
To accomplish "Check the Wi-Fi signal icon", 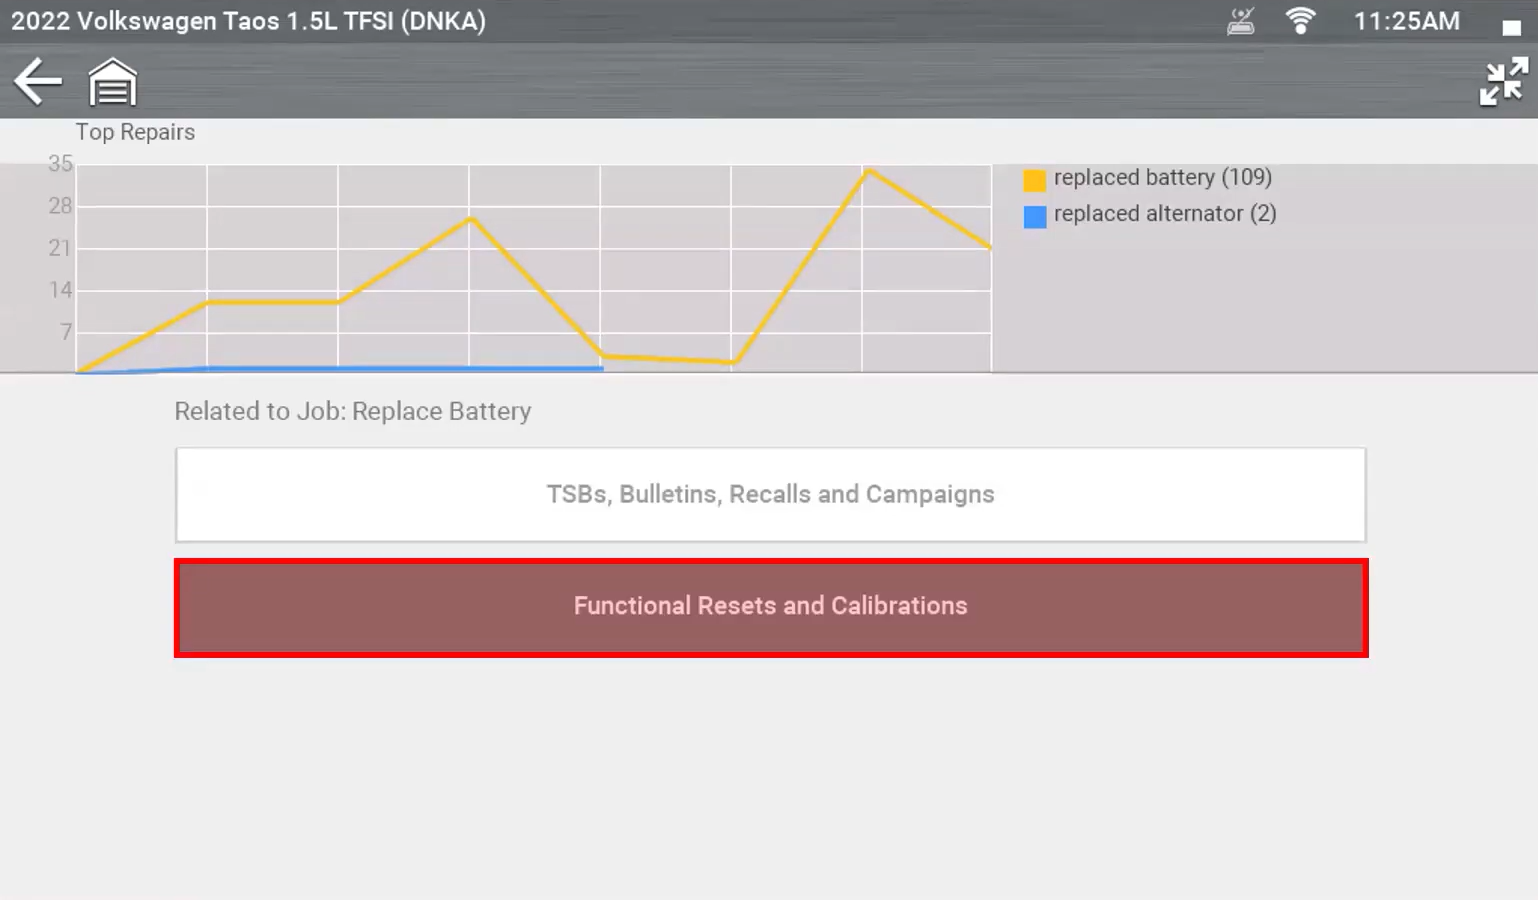I will [x=1300, y=21].
